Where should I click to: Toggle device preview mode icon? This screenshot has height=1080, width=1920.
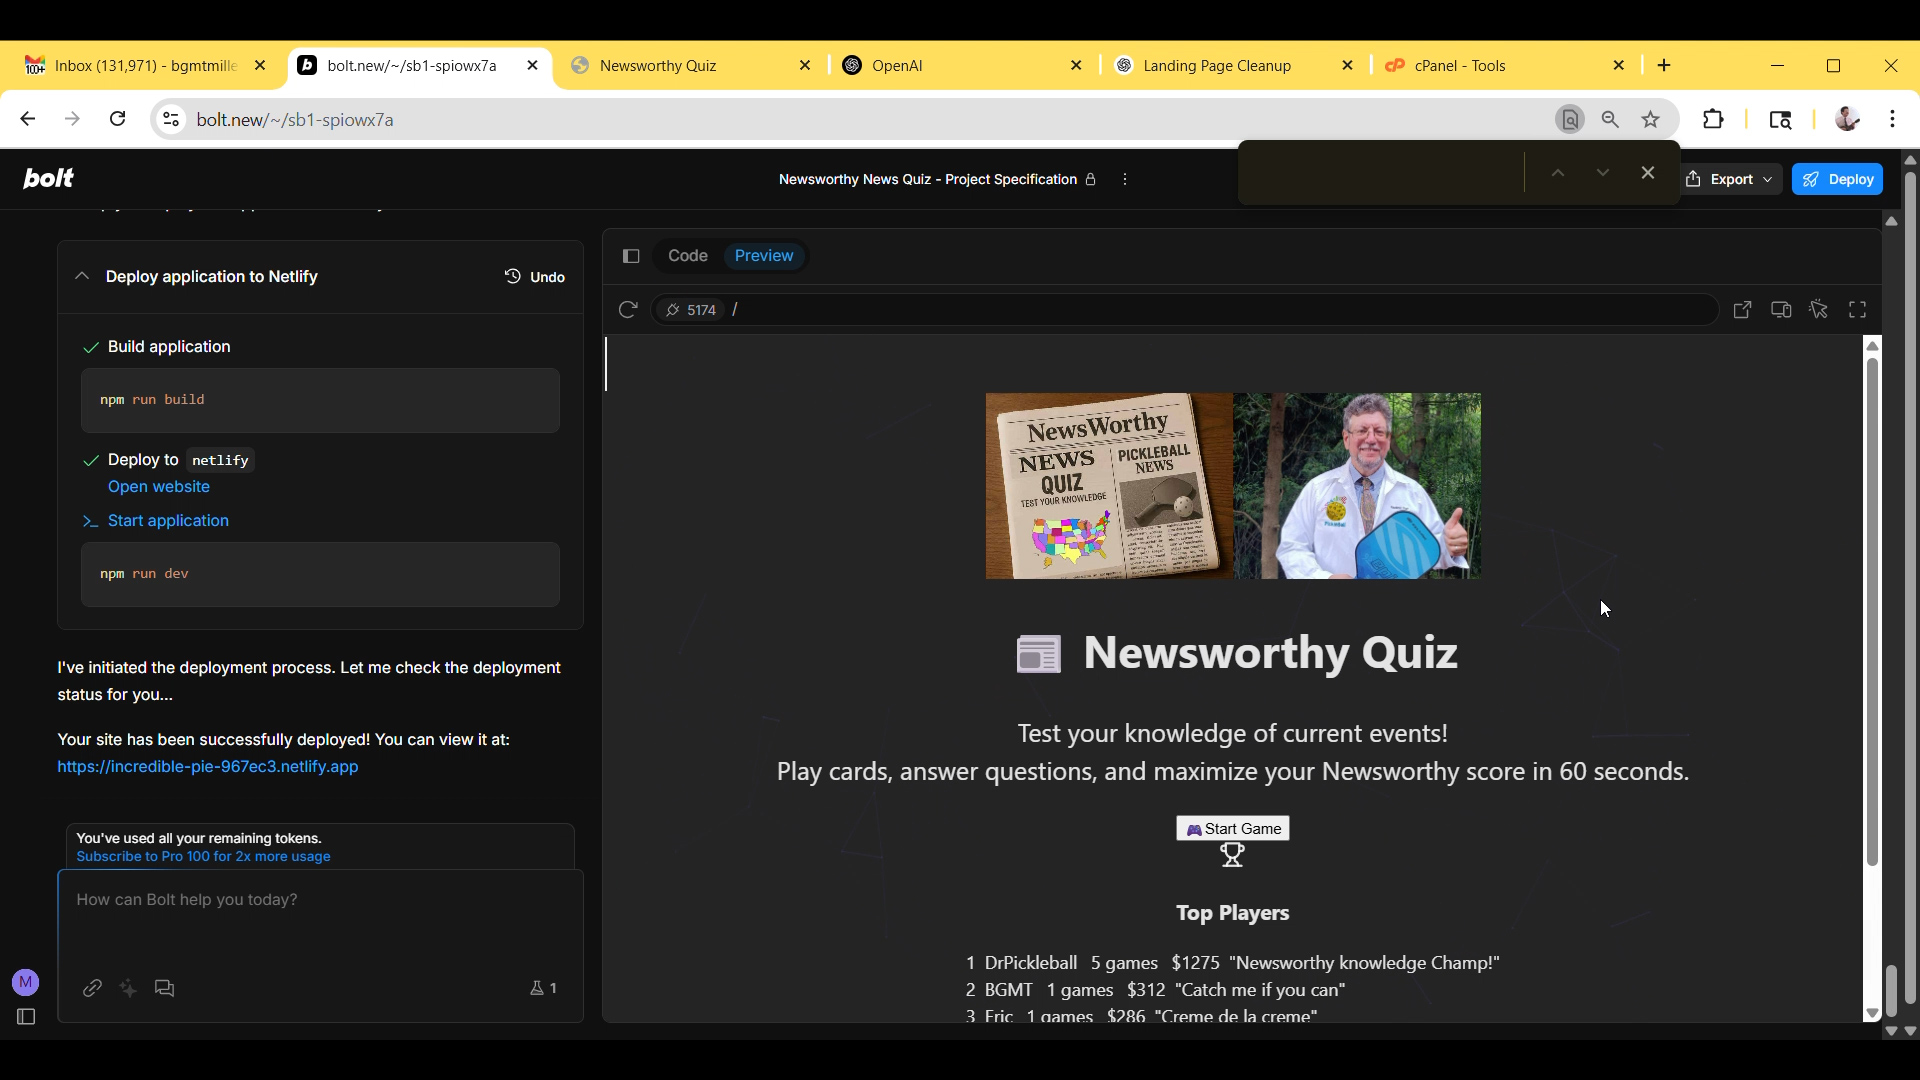pos(1781,310)
